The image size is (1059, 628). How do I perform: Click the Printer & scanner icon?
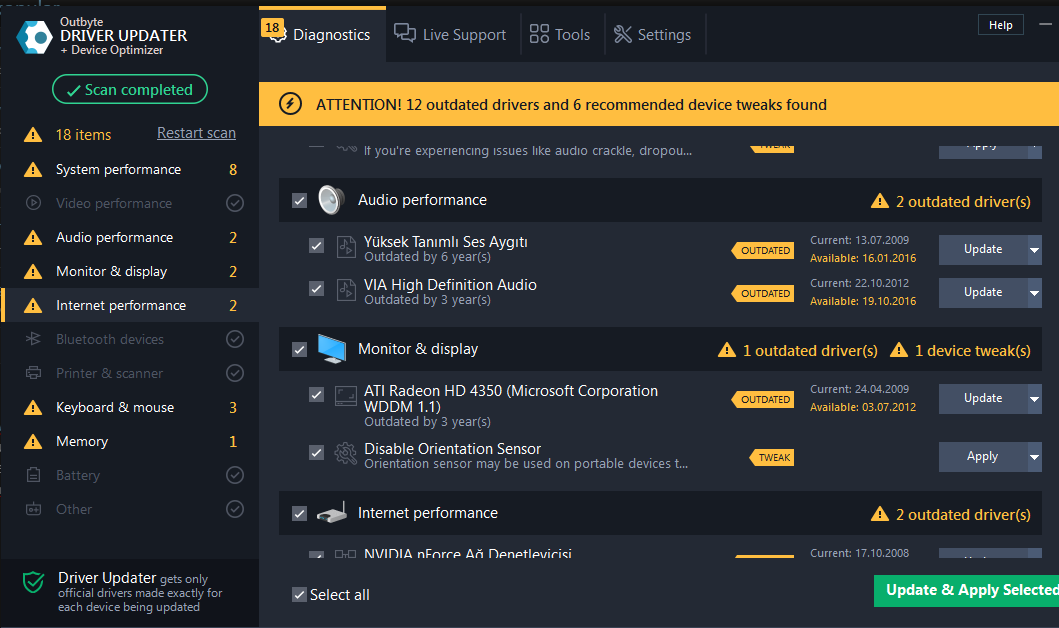click(33, 373)
